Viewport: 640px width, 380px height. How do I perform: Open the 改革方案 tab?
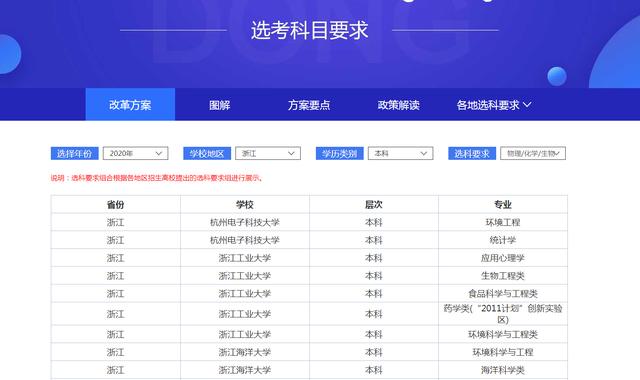(x=130, y=104)
